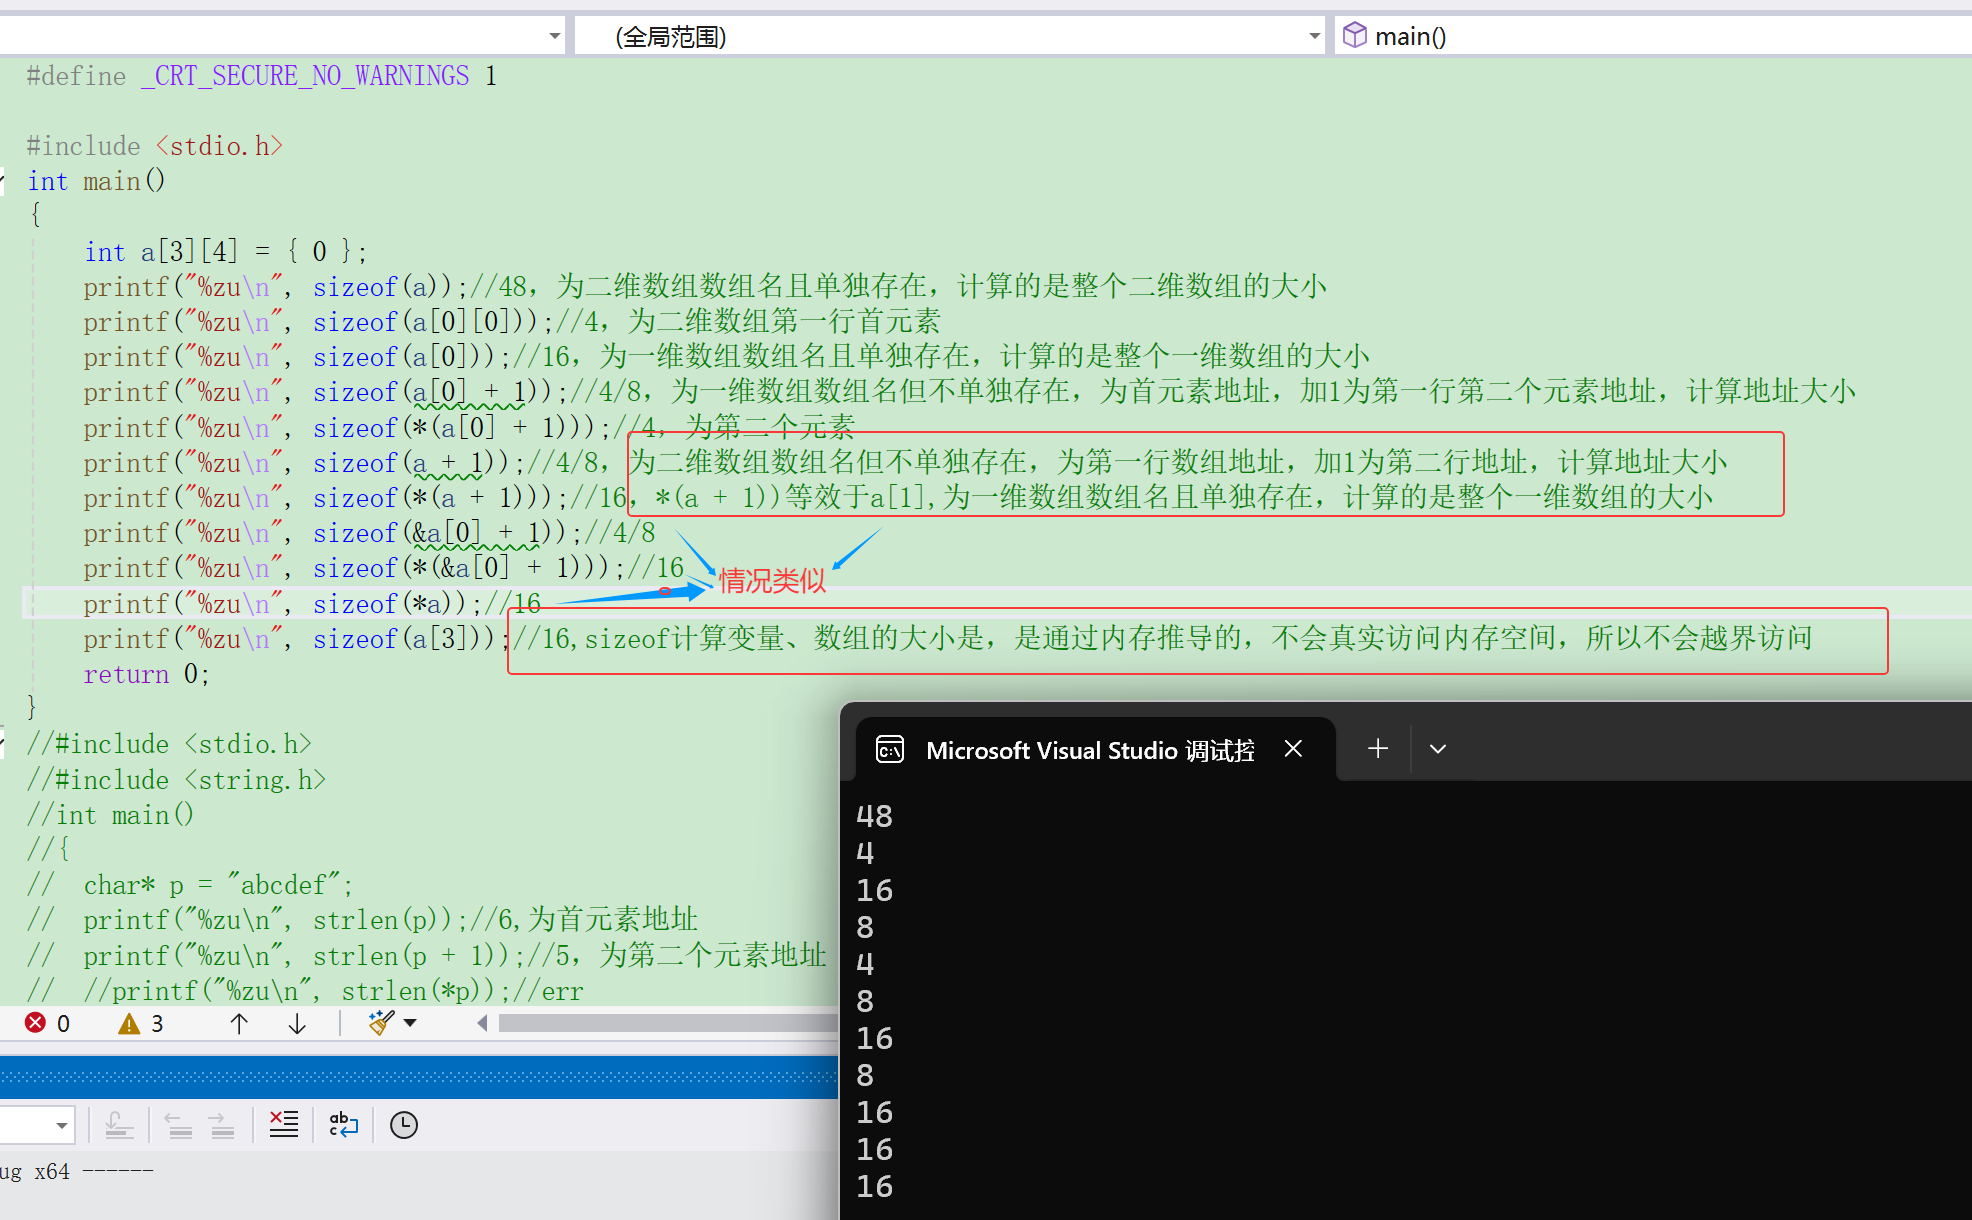Open the code cleanup options dropdown arrow

(410, 1022)
